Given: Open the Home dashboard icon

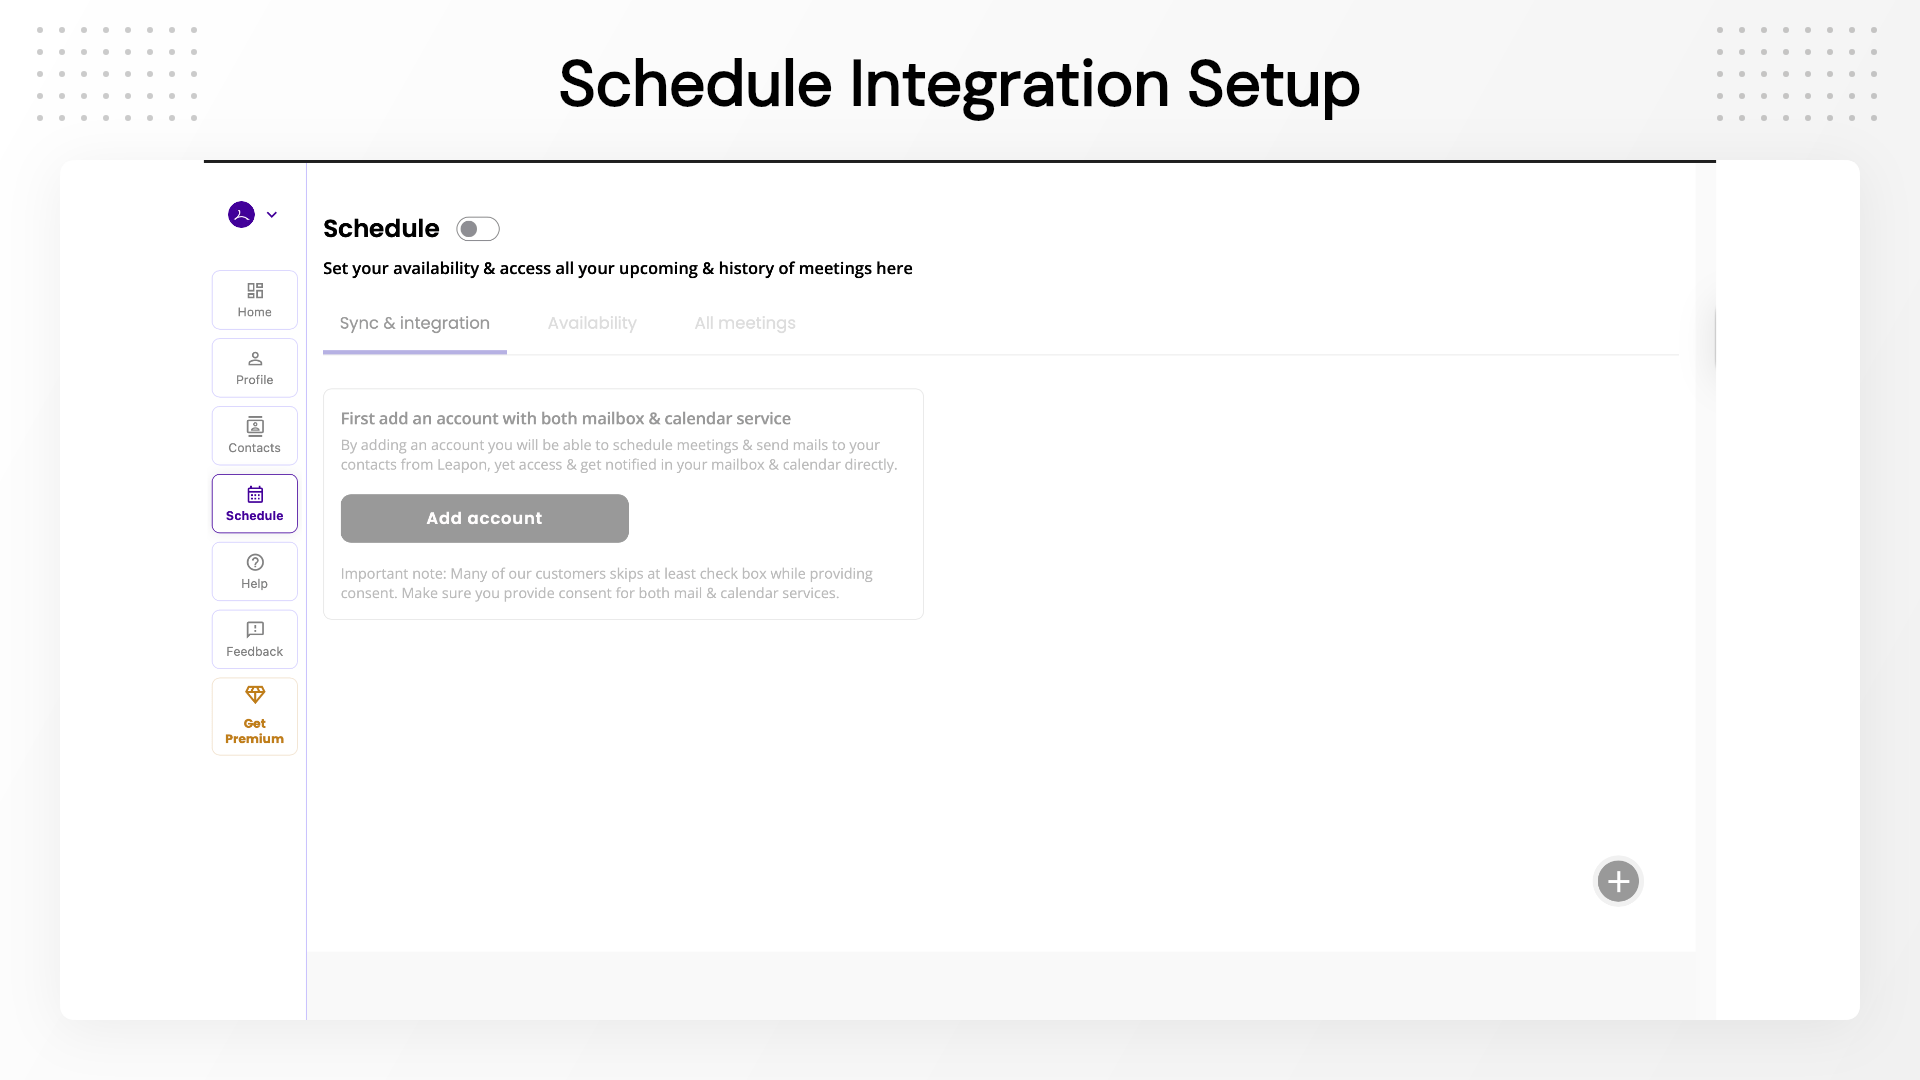Looking at the screenshot, I should (255, 290).
